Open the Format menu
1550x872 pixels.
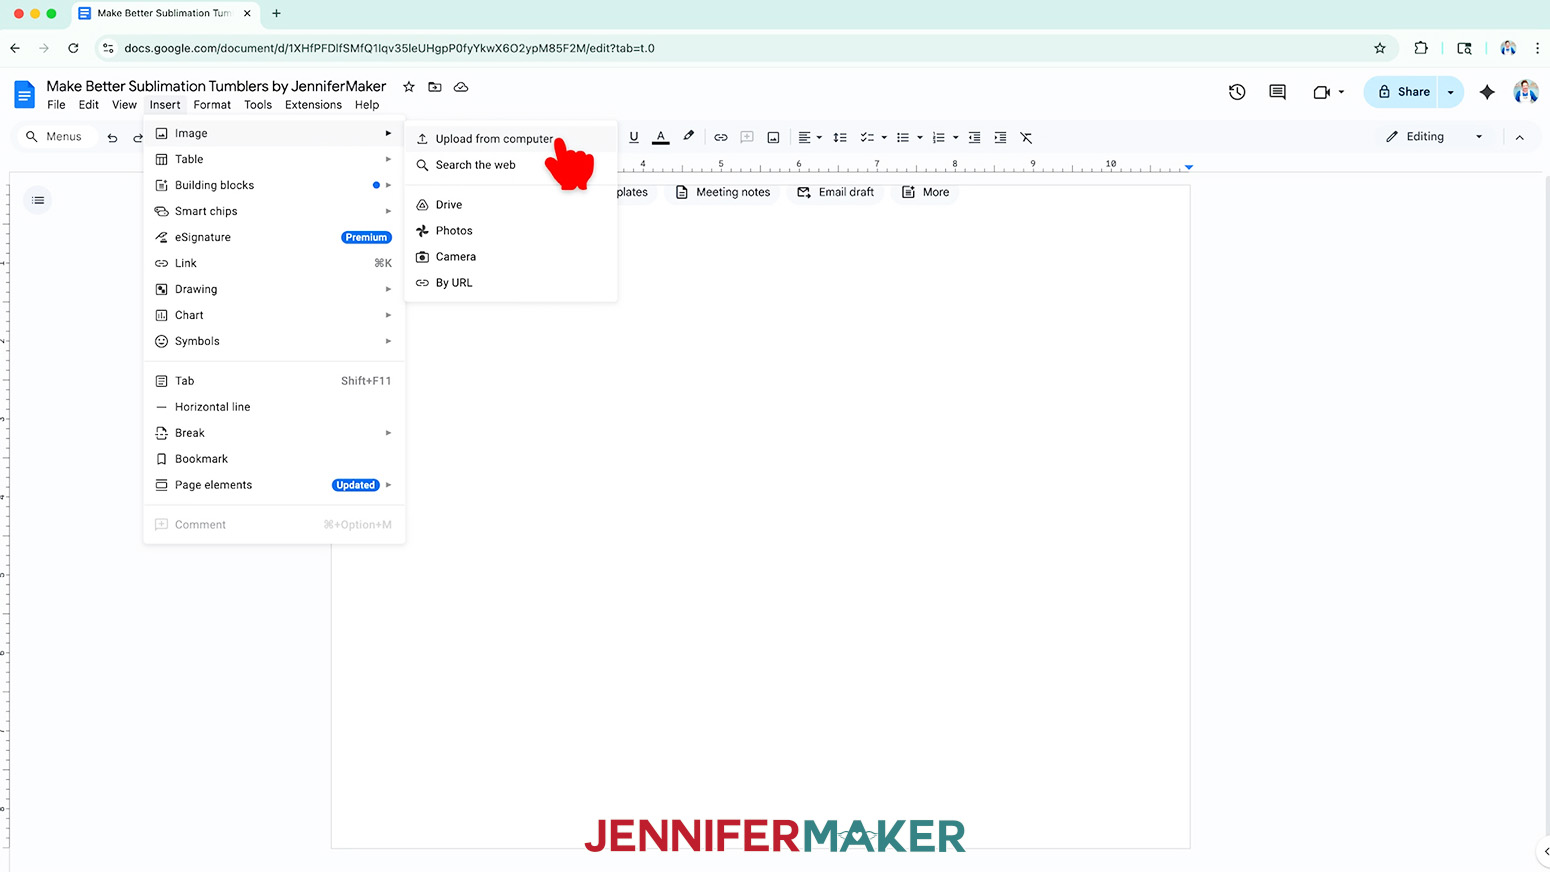(212, 105)
